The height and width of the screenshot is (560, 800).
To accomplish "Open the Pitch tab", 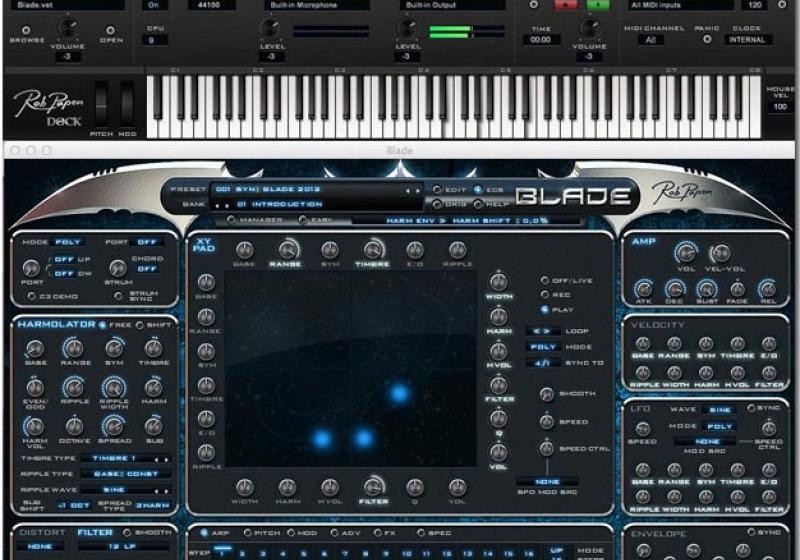I will click(248, 532).
